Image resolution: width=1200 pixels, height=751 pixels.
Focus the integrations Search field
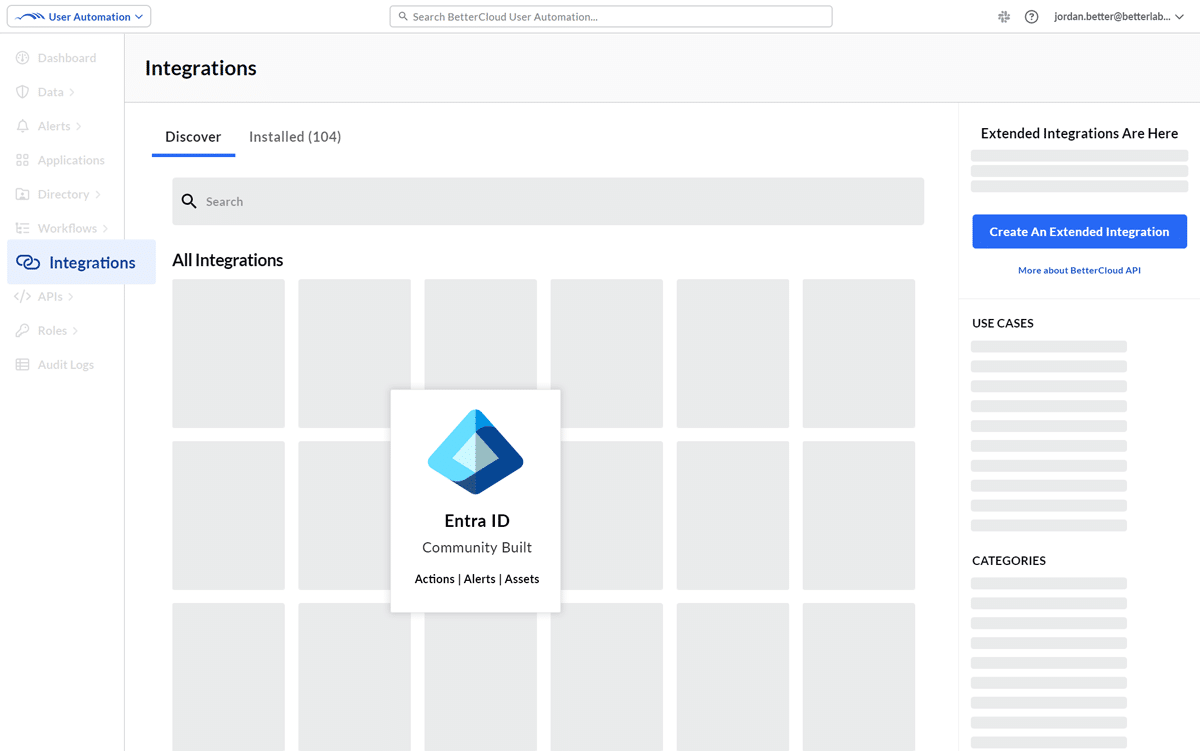click(x=548, y=202)
